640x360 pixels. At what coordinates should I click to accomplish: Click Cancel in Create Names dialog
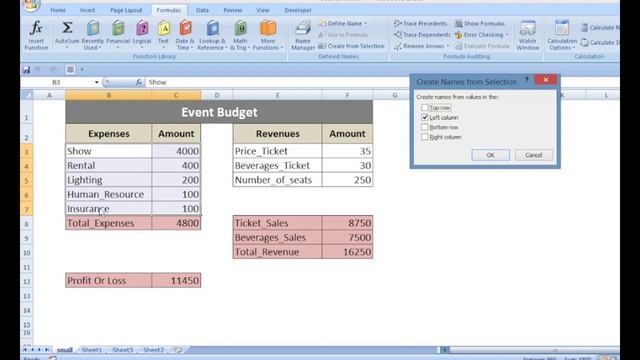click(x=533, y=155)
